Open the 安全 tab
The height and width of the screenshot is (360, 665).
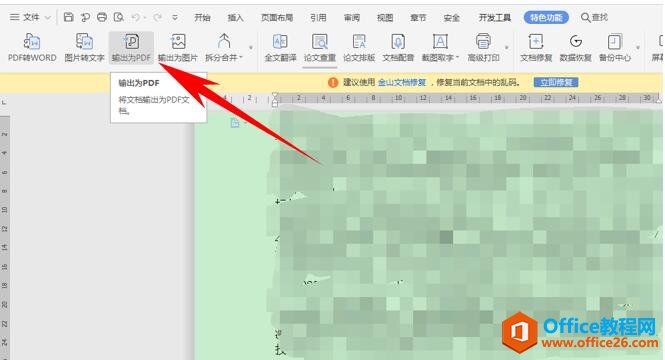(x=452, y=17)
